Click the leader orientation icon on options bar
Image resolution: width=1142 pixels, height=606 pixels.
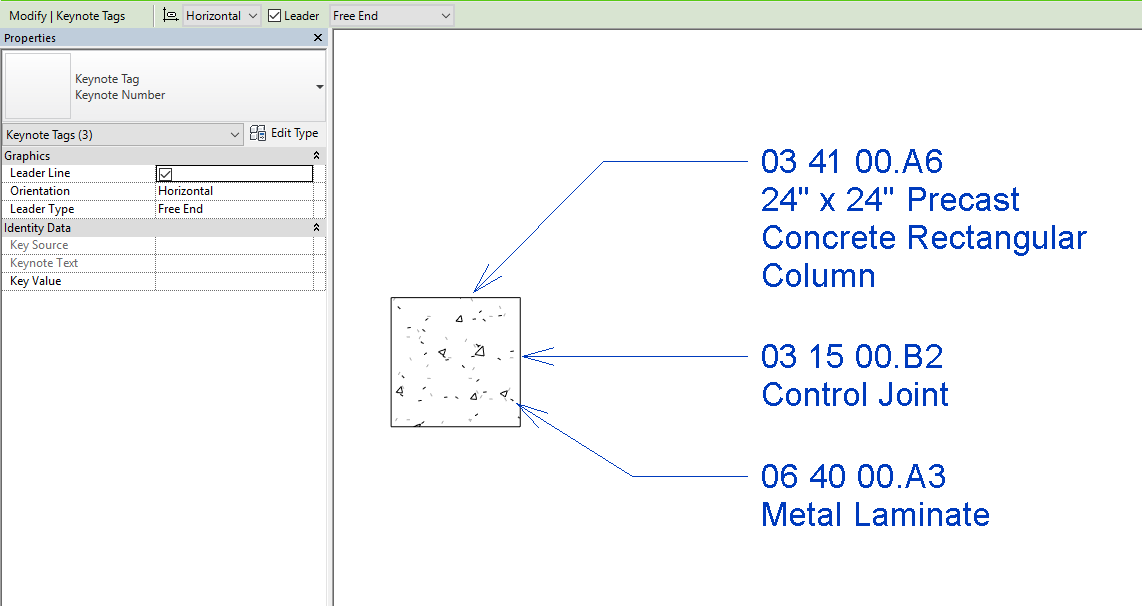[x=171, y=15]
